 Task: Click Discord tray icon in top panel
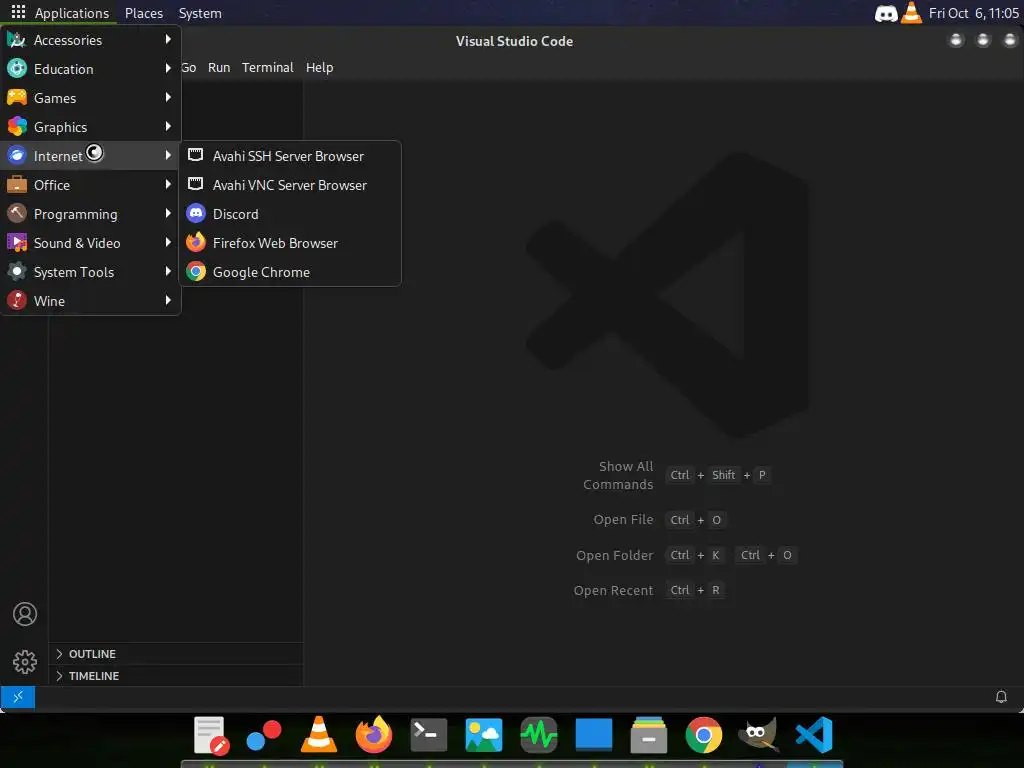coord(886,13)
